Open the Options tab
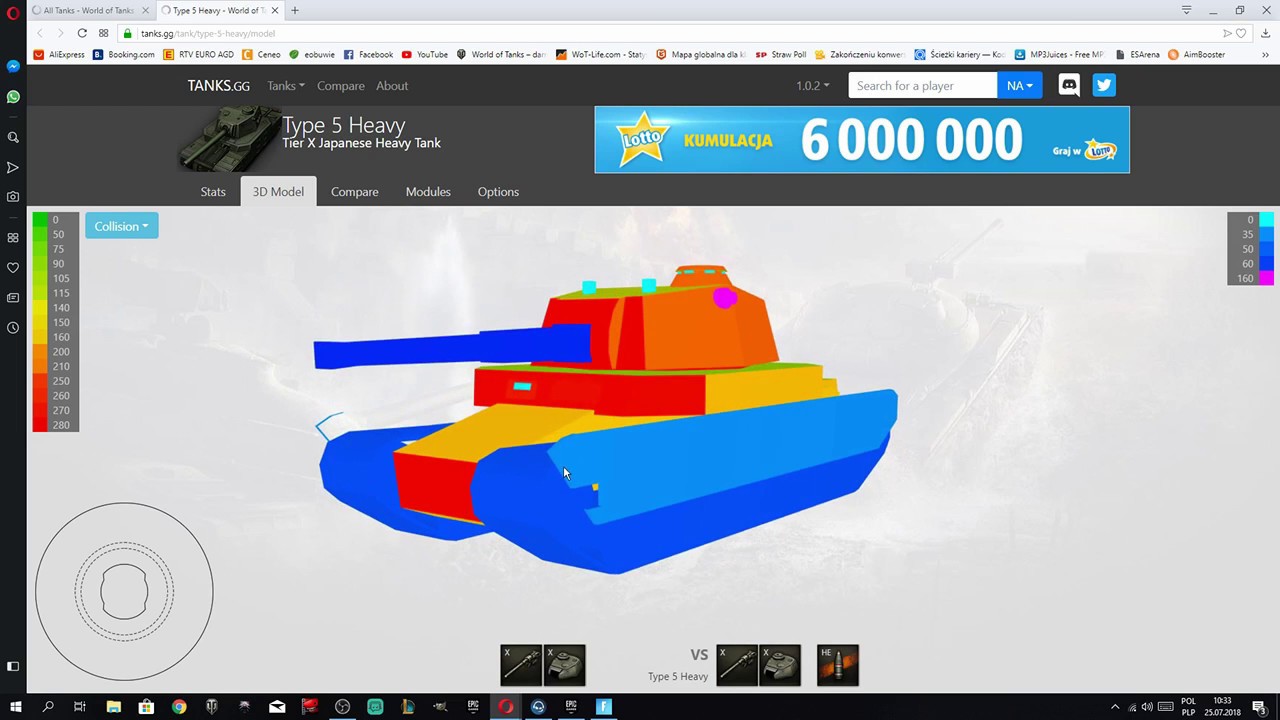 [498, 192]
